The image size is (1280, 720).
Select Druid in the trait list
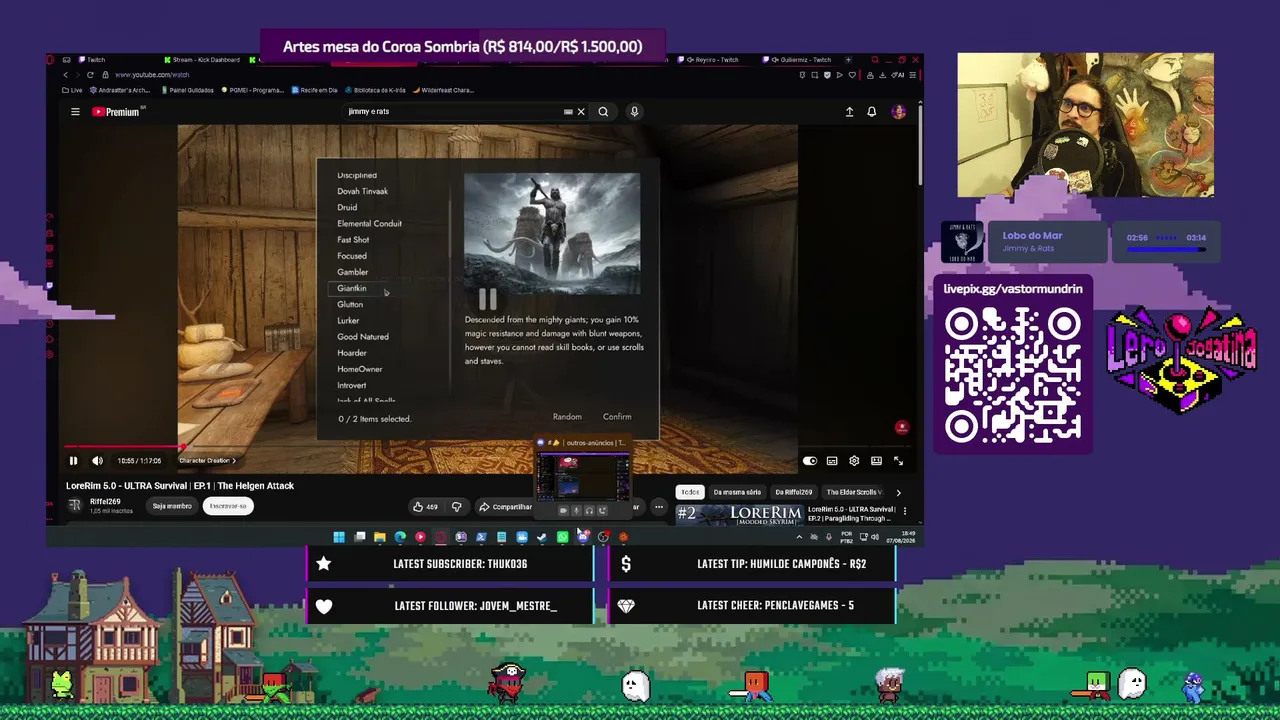(x=347, y=207)
